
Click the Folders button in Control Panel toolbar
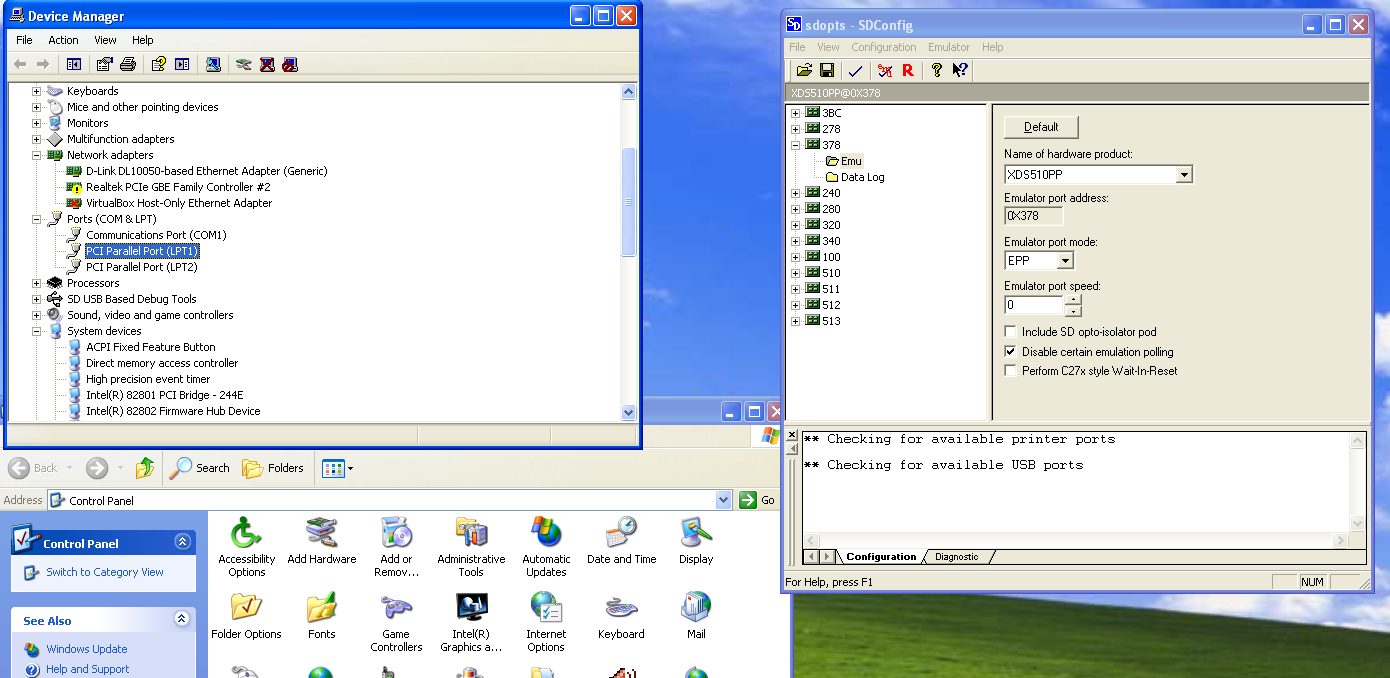pyautogui.click(x=273, y=467)
